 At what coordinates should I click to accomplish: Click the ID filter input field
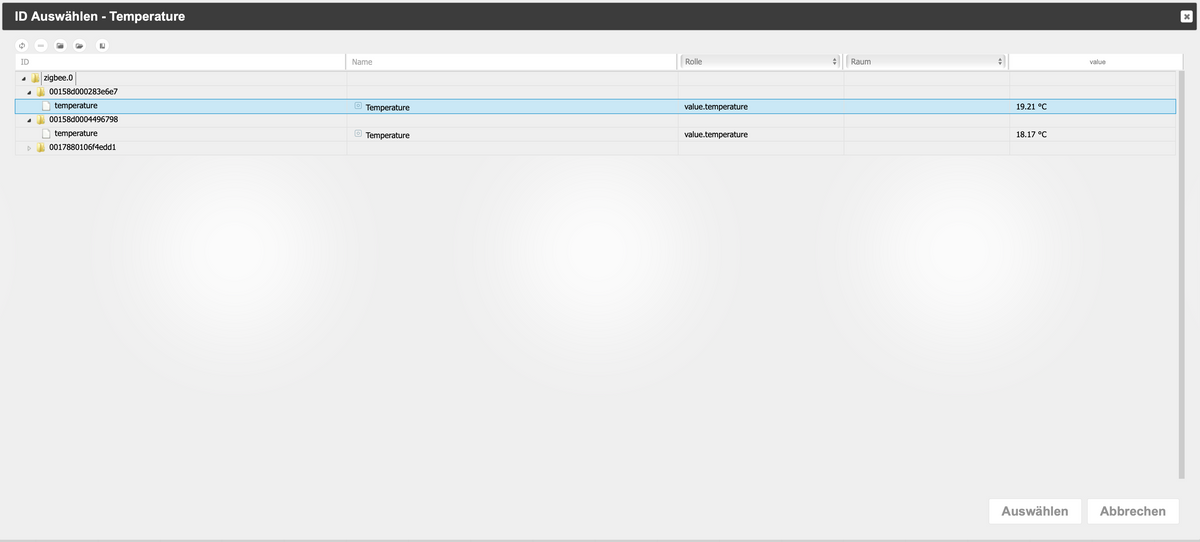click(180, 62)
